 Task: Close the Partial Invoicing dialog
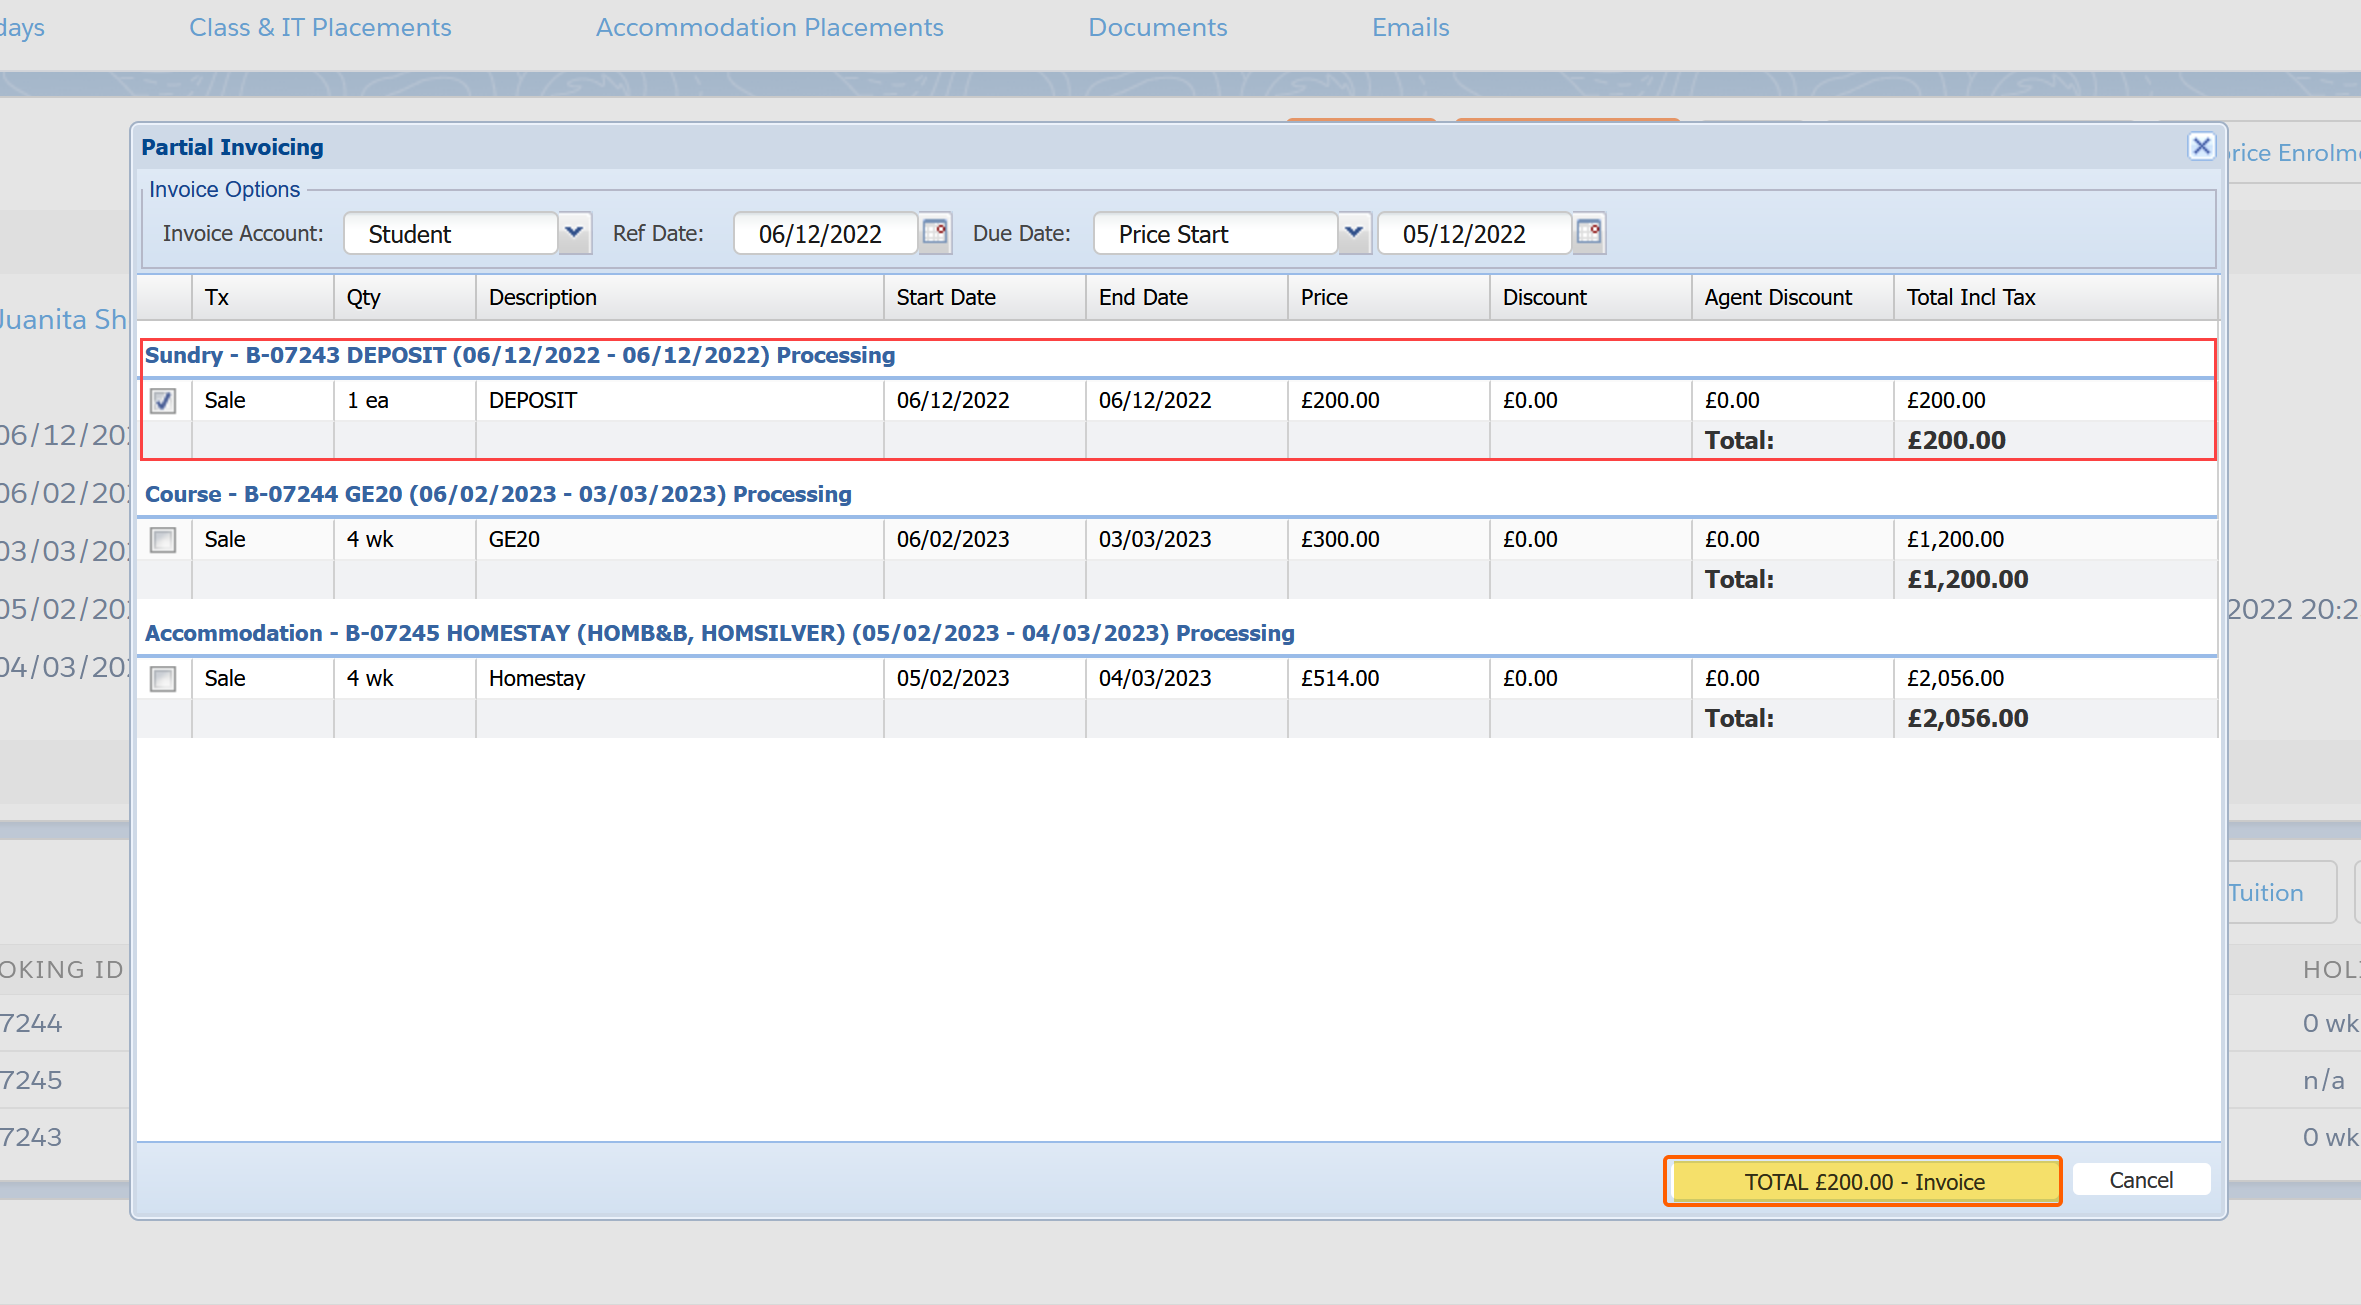[2201, 147]
